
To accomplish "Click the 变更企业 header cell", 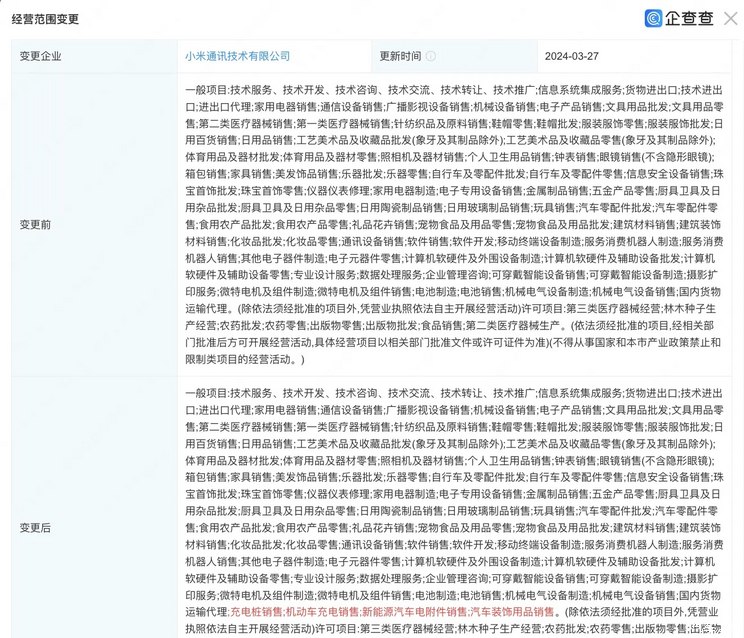I will (41, 56).
